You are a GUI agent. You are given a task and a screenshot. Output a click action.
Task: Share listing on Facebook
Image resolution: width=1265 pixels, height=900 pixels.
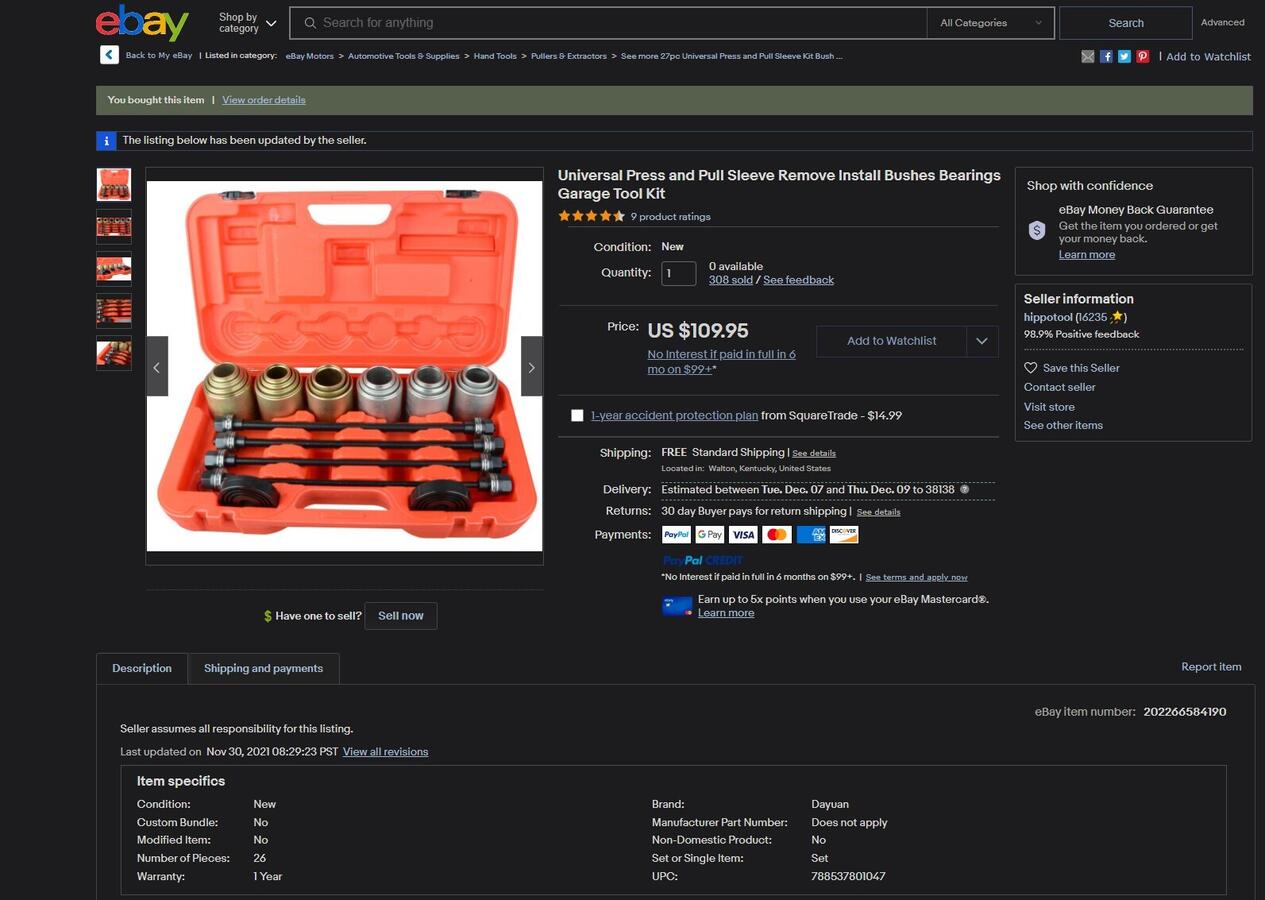coord(1106,57)
